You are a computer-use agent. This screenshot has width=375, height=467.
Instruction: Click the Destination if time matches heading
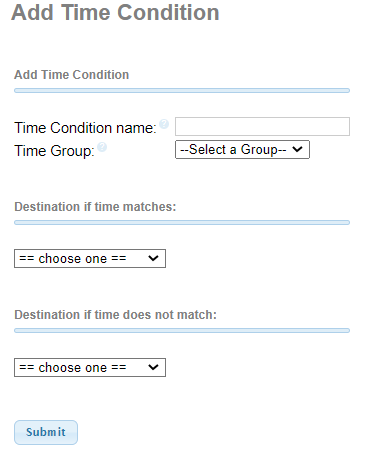(x=95, y=207)
